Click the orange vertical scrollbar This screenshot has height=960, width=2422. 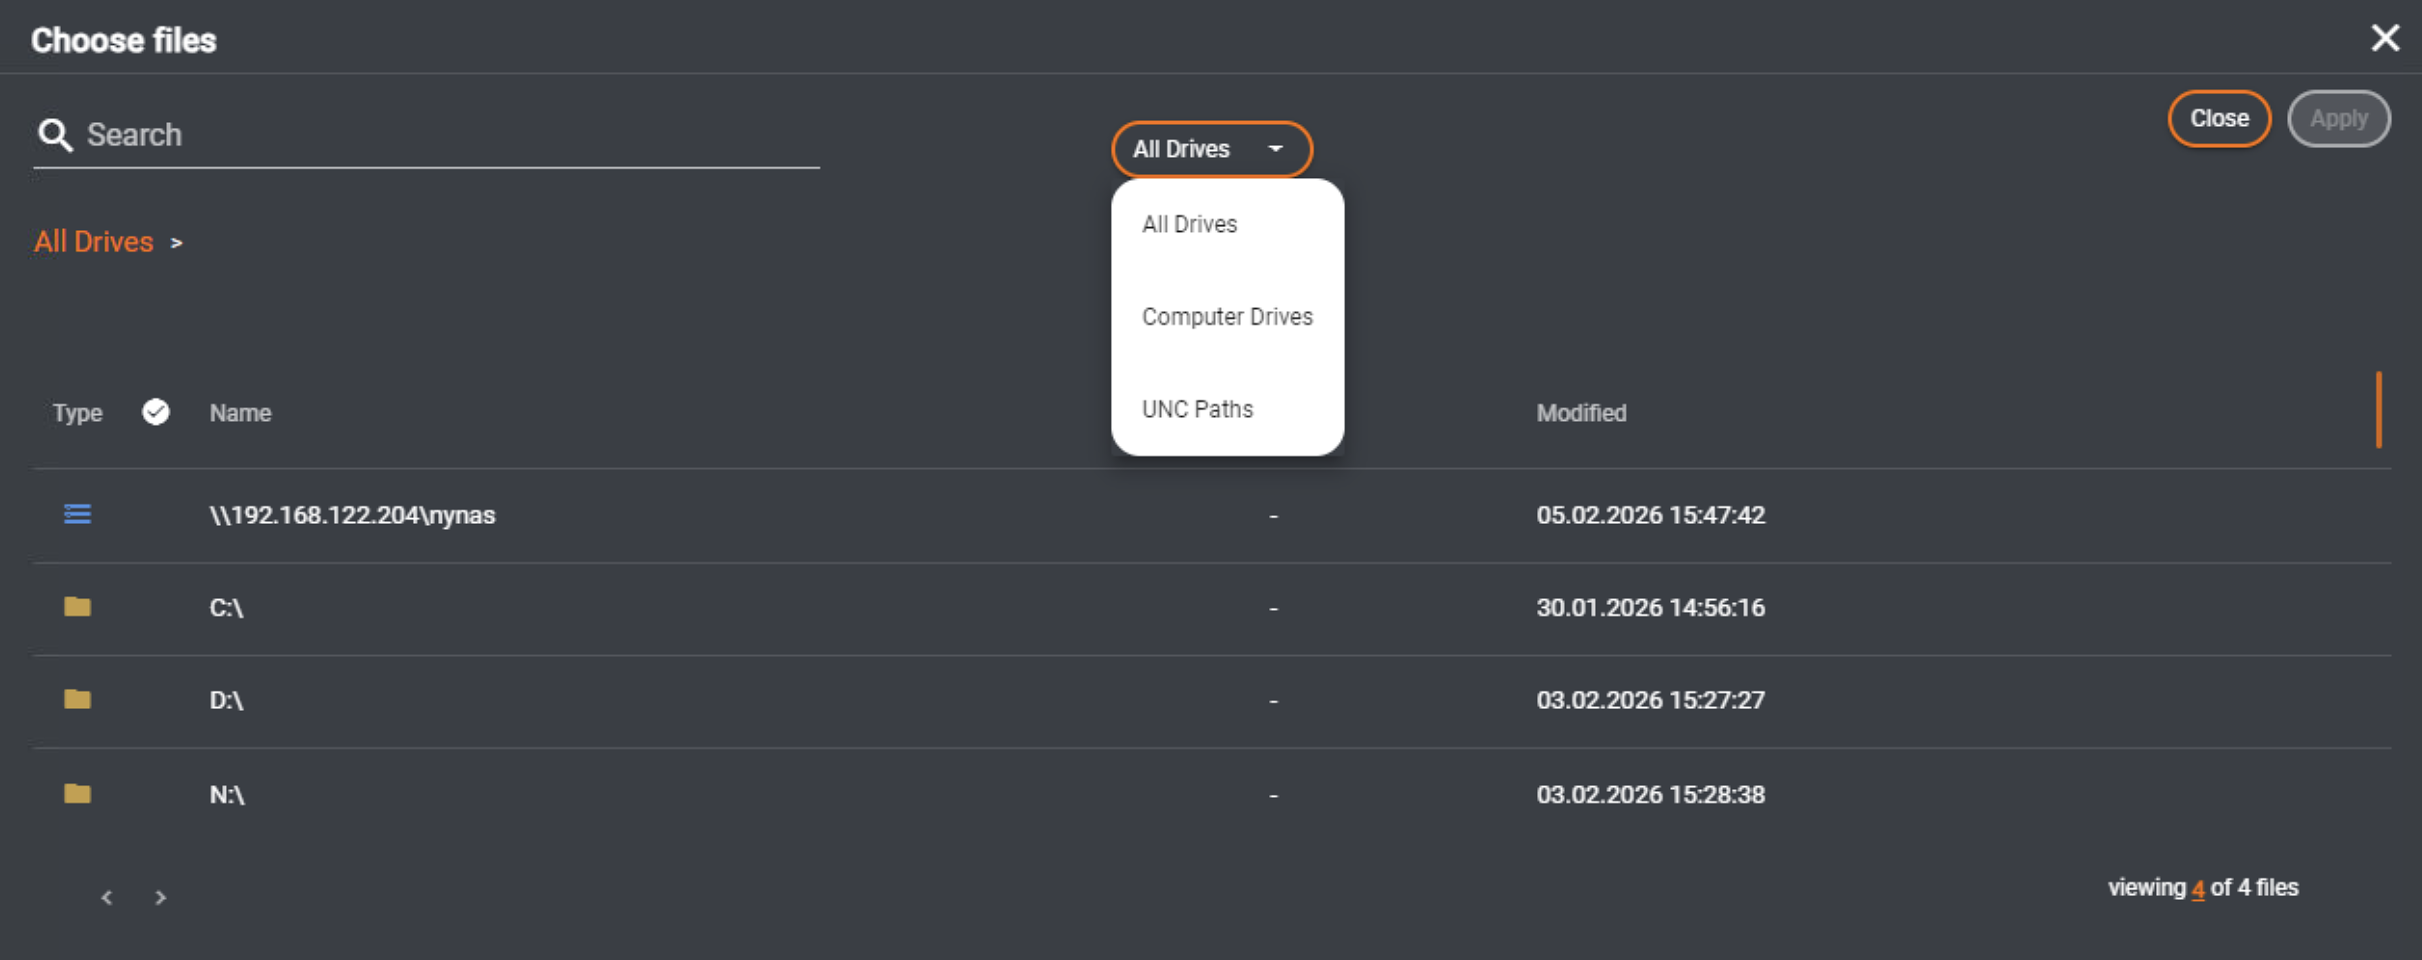point(2378,410)
